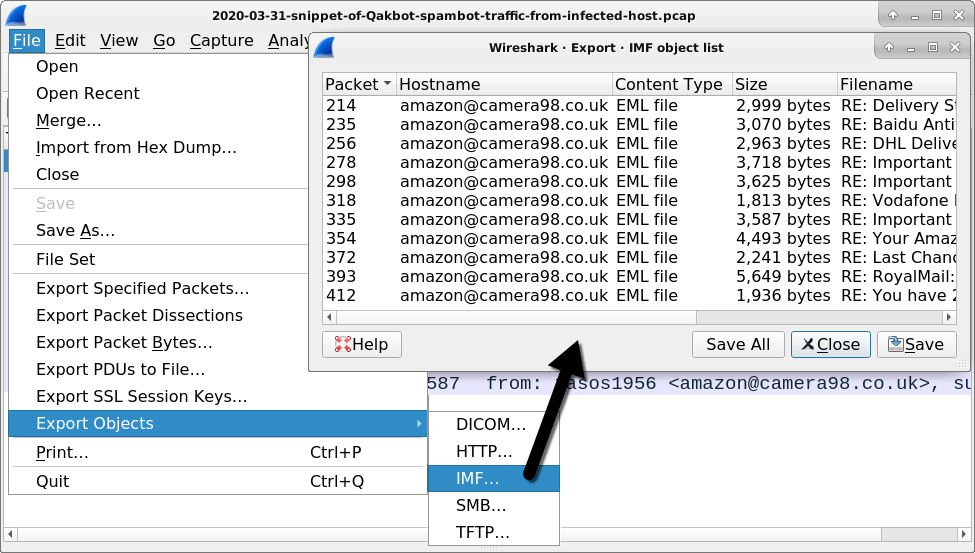
Task: Select HTTP... in Export Objects submenu
Action: coord(494,452)
